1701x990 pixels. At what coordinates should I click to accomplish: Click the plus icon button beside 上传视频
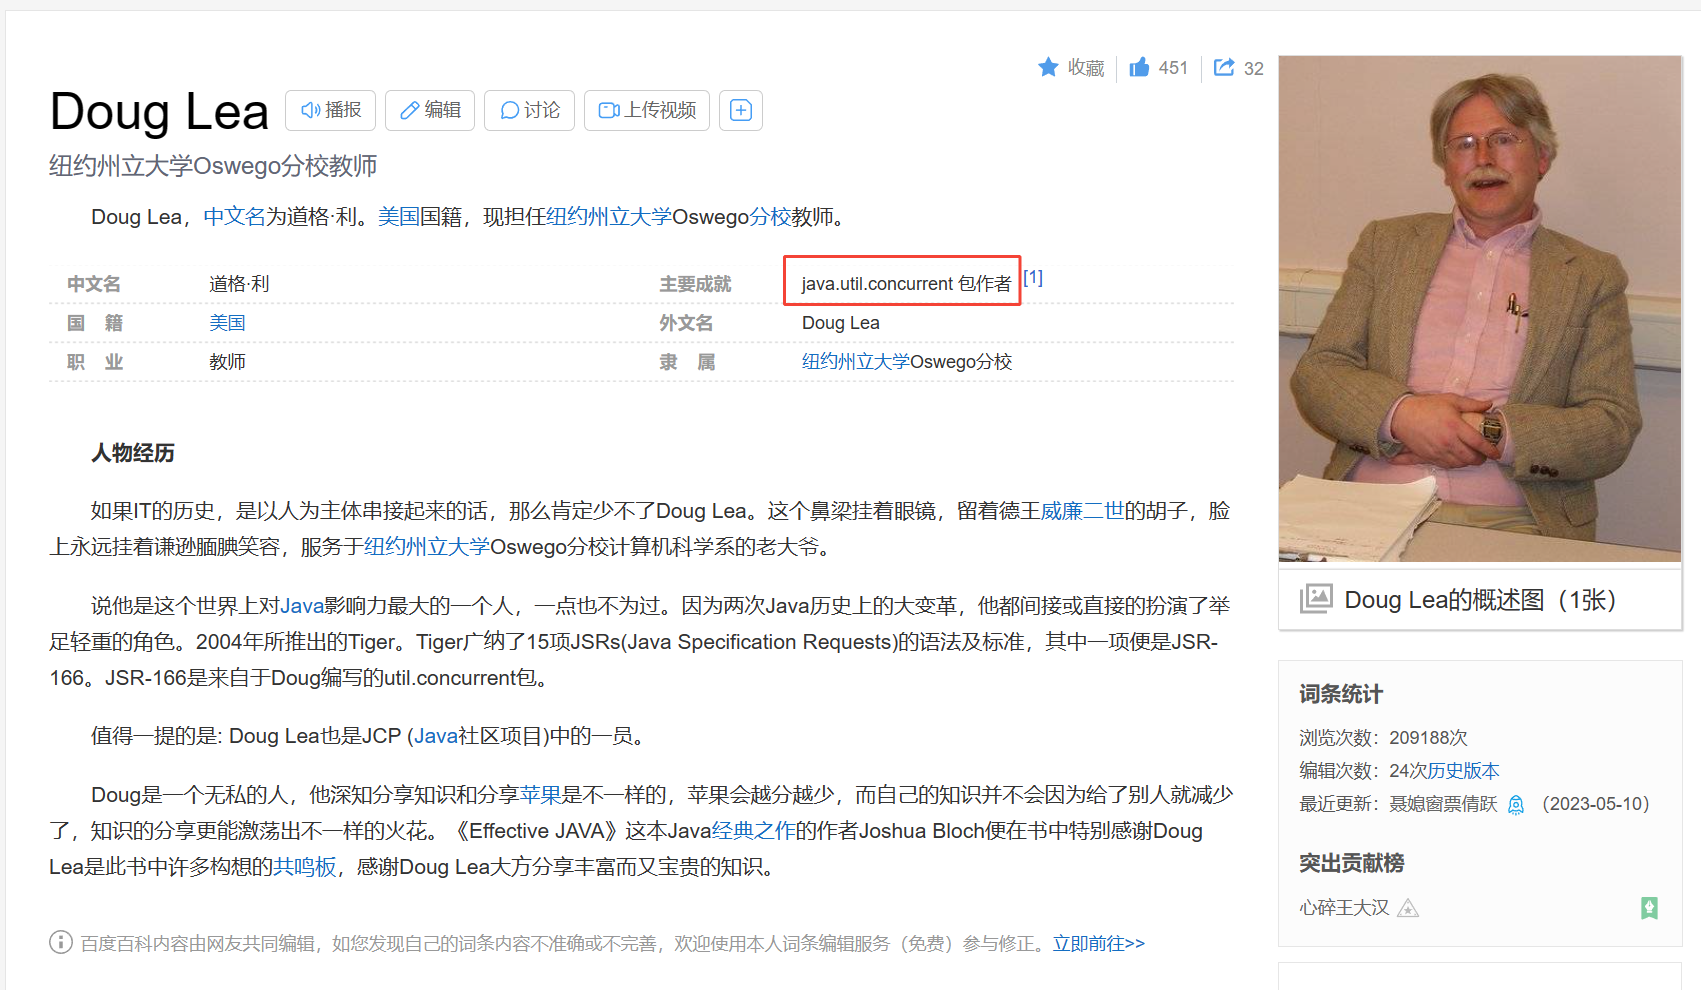741,110
